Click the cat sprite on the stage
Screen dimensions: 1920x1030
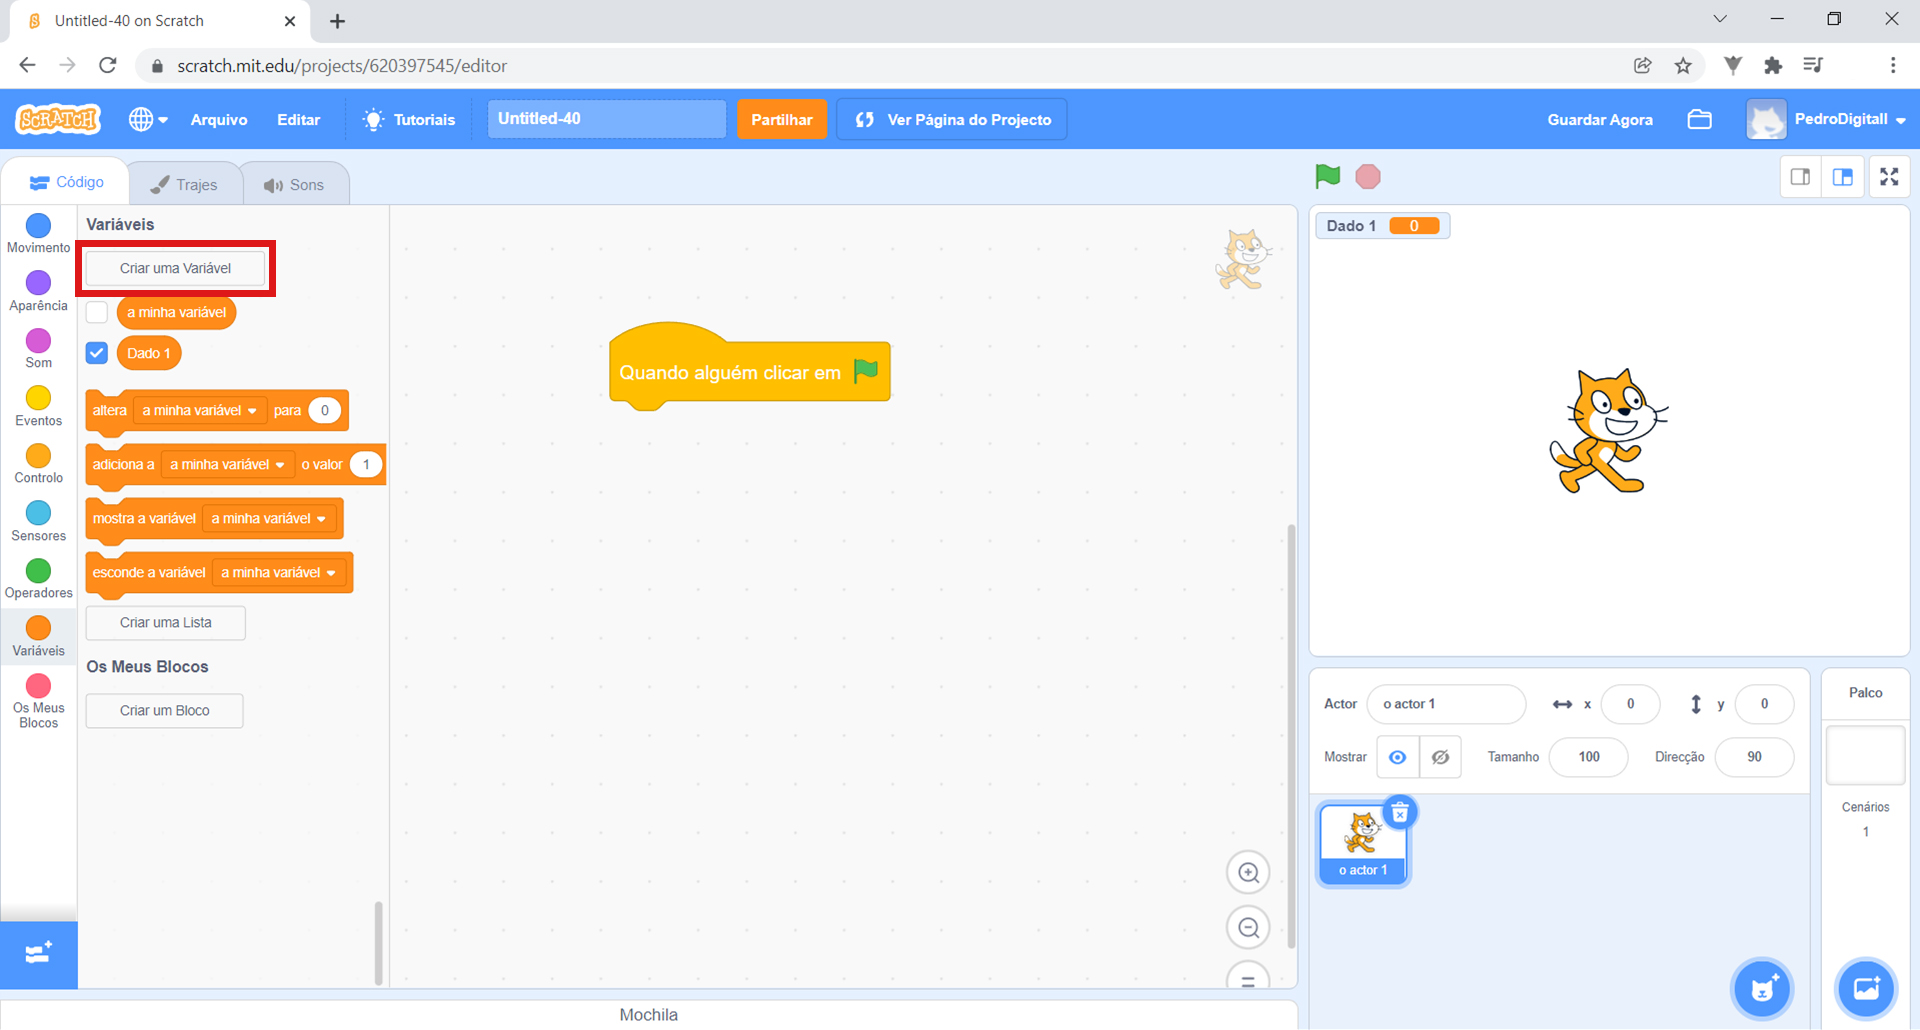pyautogui.click(x=1608, y=430)
